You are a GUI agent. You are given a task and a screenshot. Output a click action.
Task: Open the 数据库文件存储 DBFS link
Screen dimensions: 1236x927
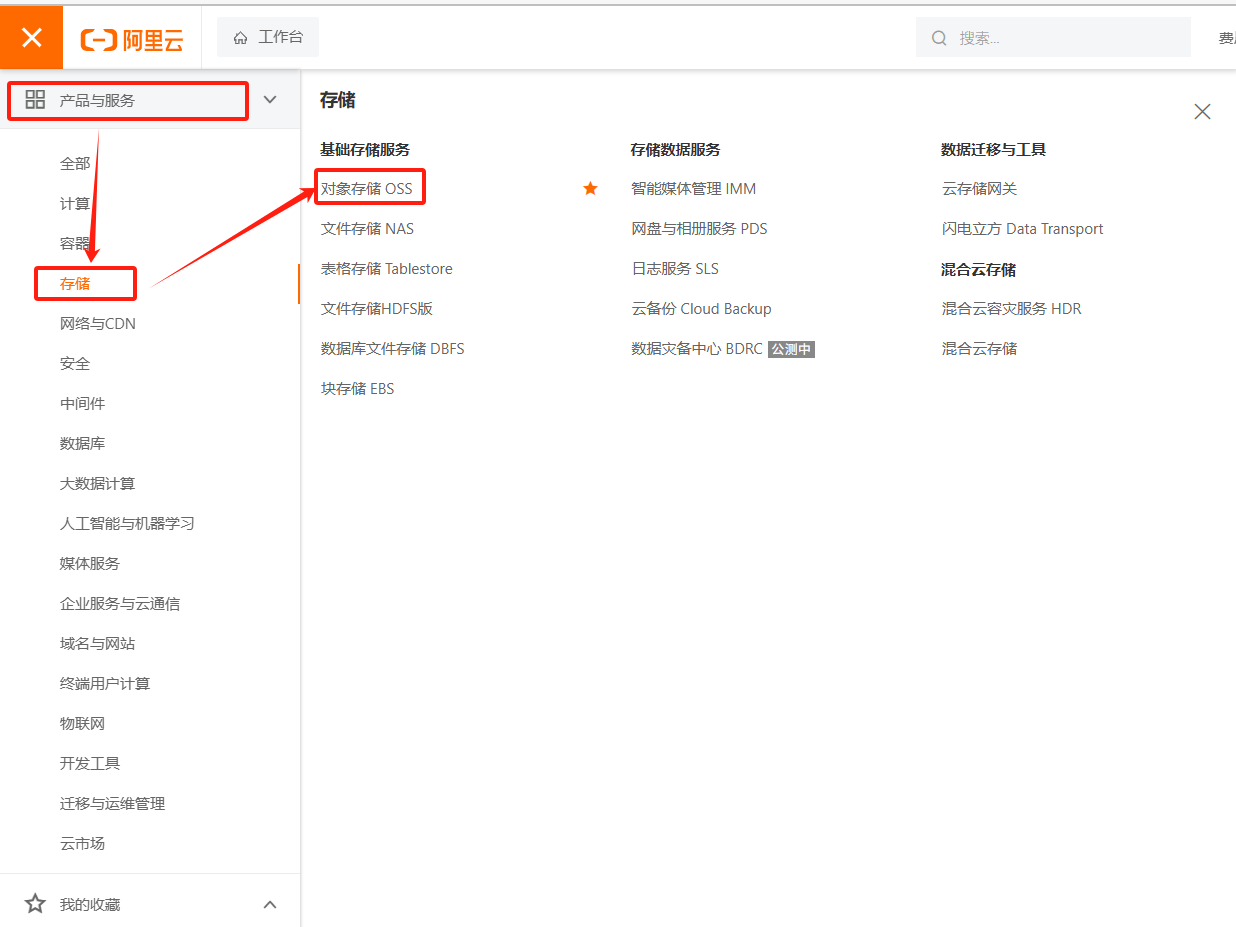[x=392, y=349]
